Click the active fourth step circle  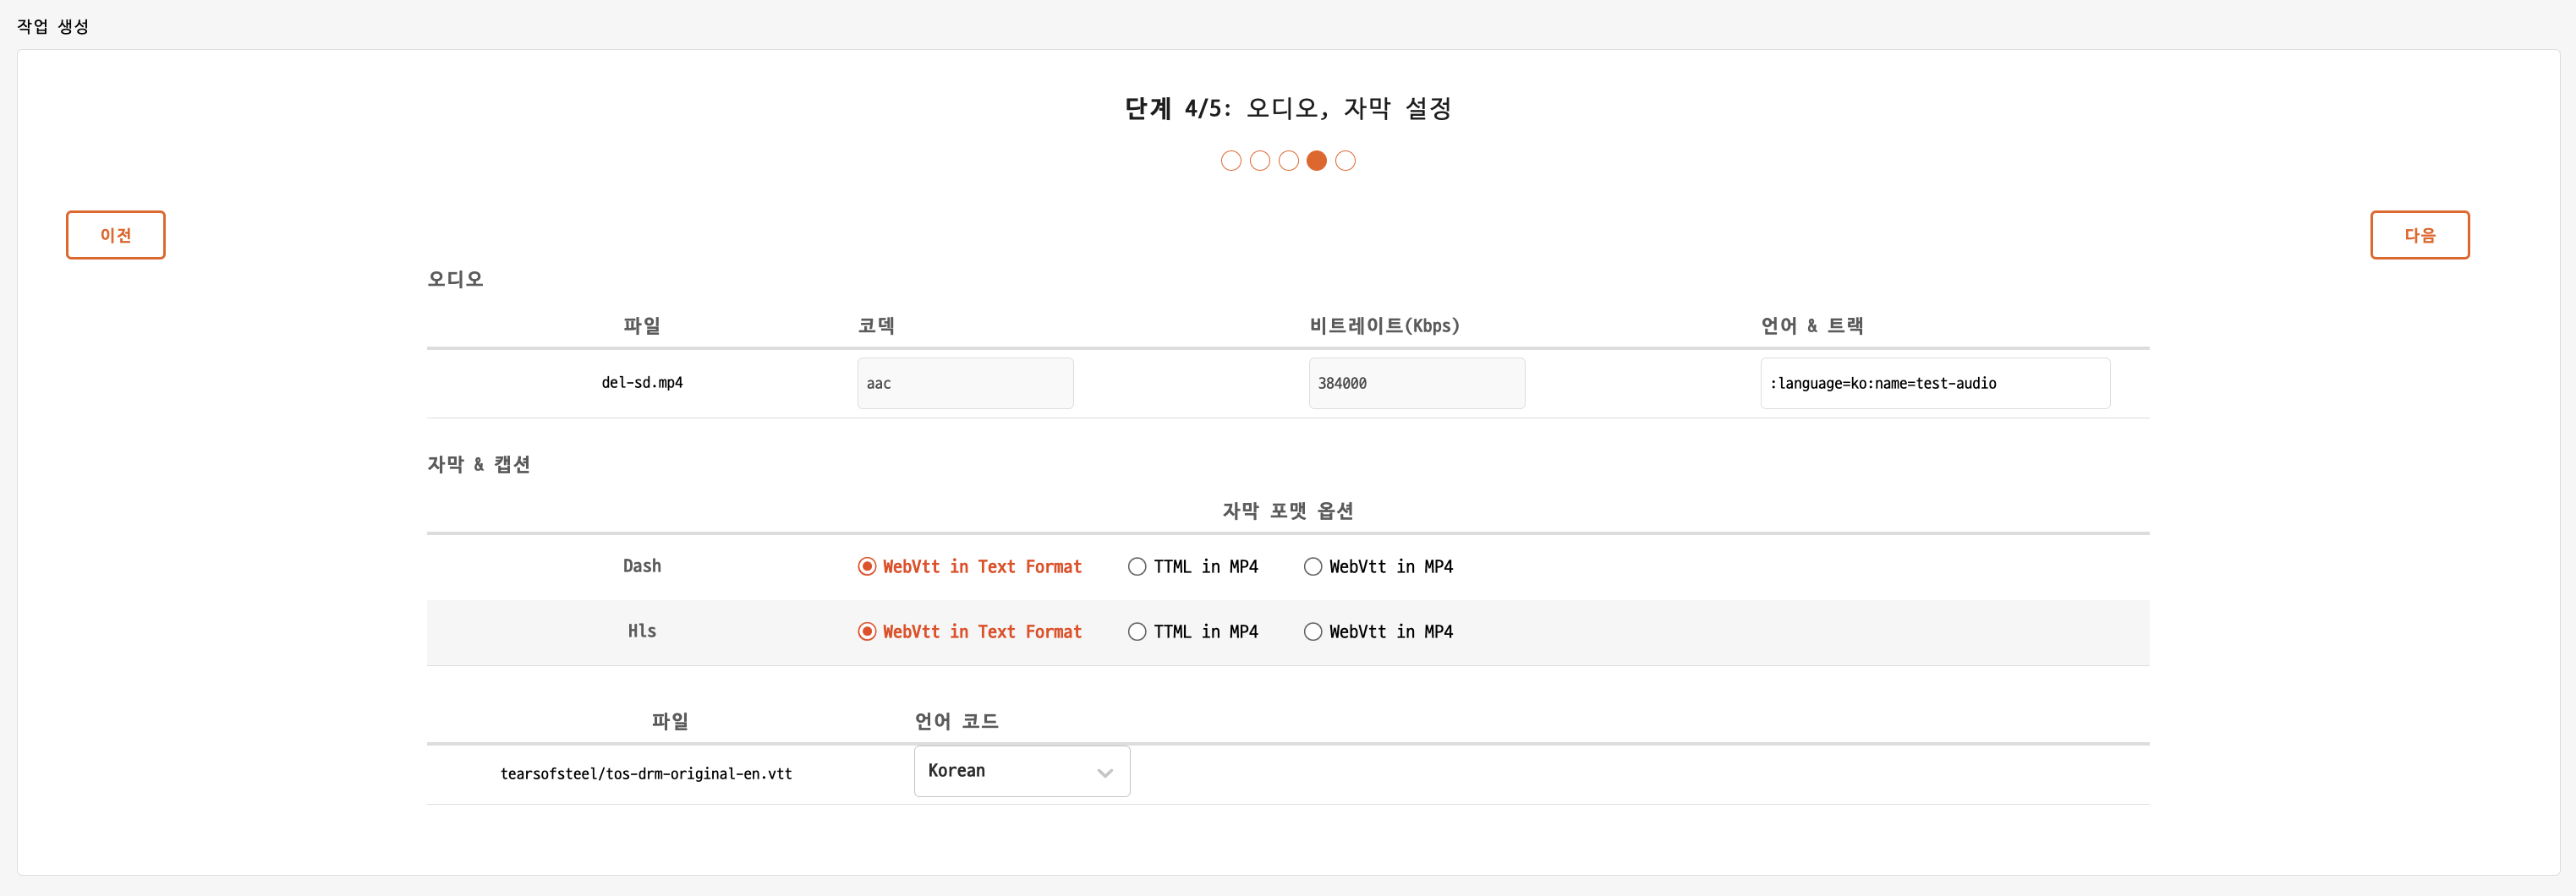[x=1316, y=161]
